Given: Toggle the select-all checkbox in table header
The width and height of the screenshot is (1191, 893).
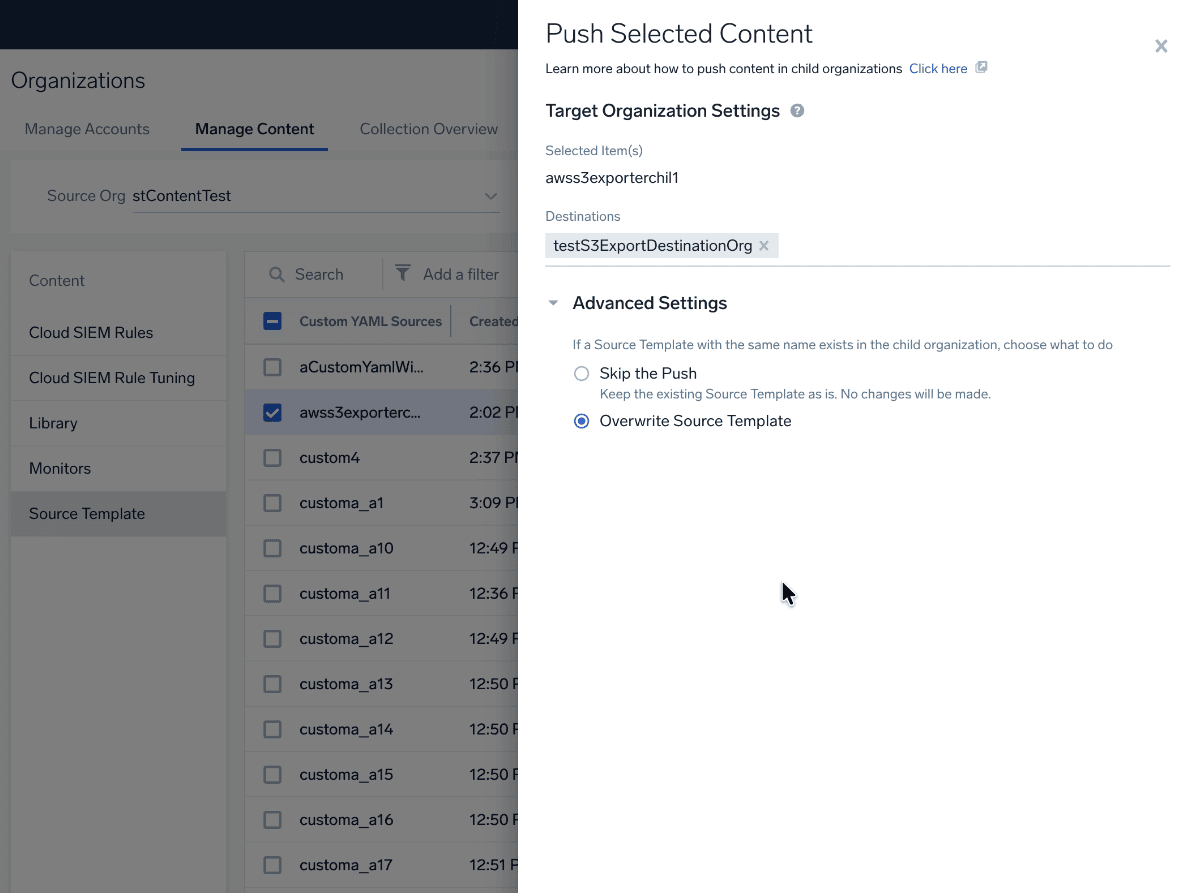Looking at the screenshot, I should [x=272, y=321].
